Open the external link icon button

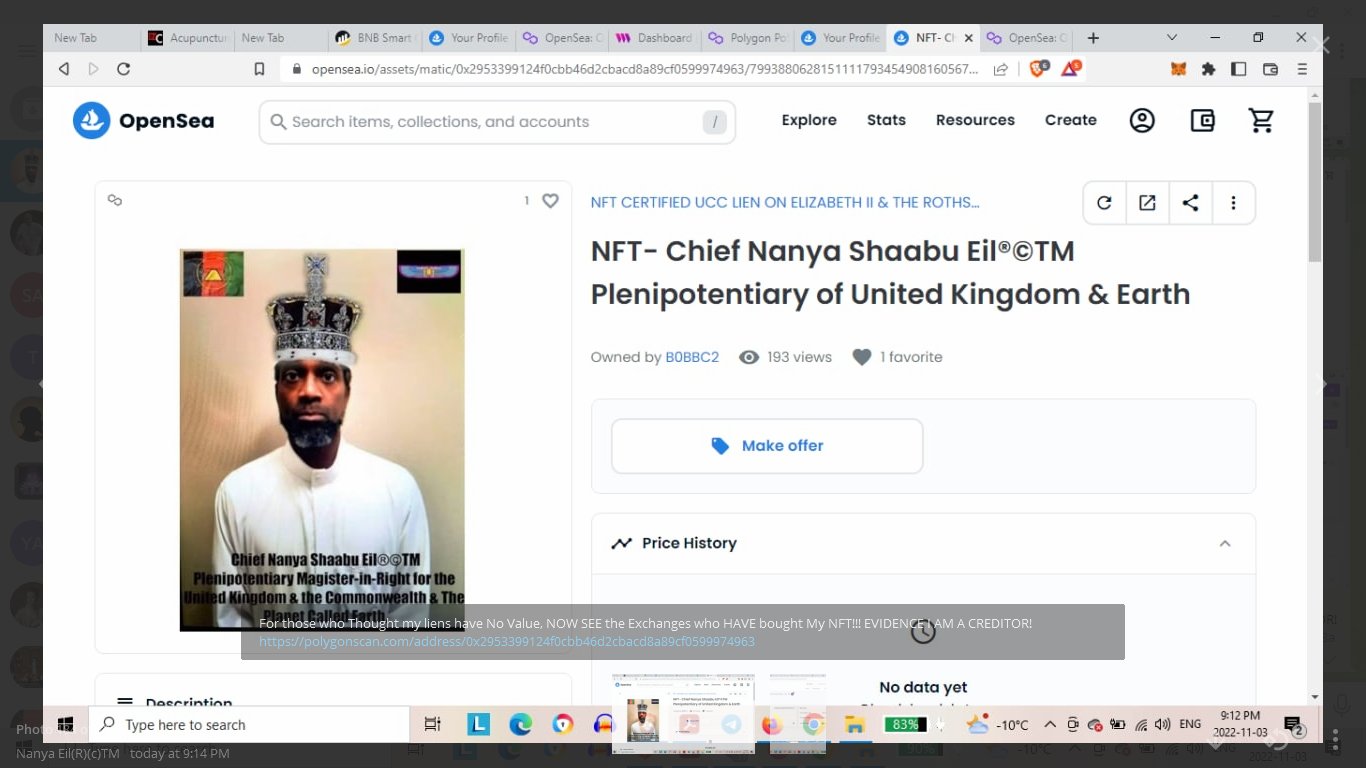coord(1147,203)
